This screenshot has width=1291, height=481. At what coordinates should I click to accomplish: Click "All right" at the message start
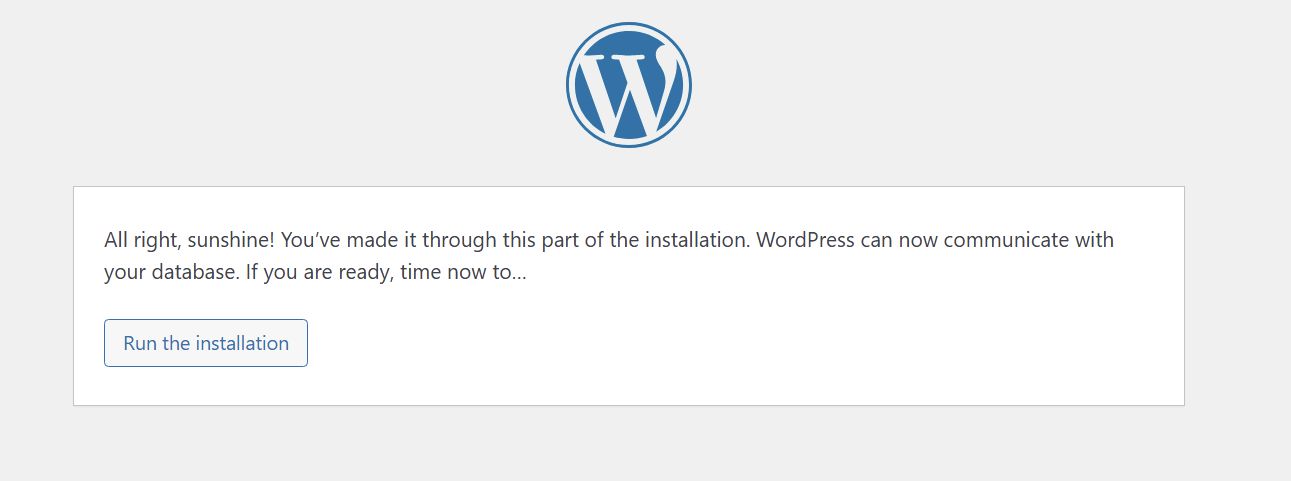click(x=135, y=241)
